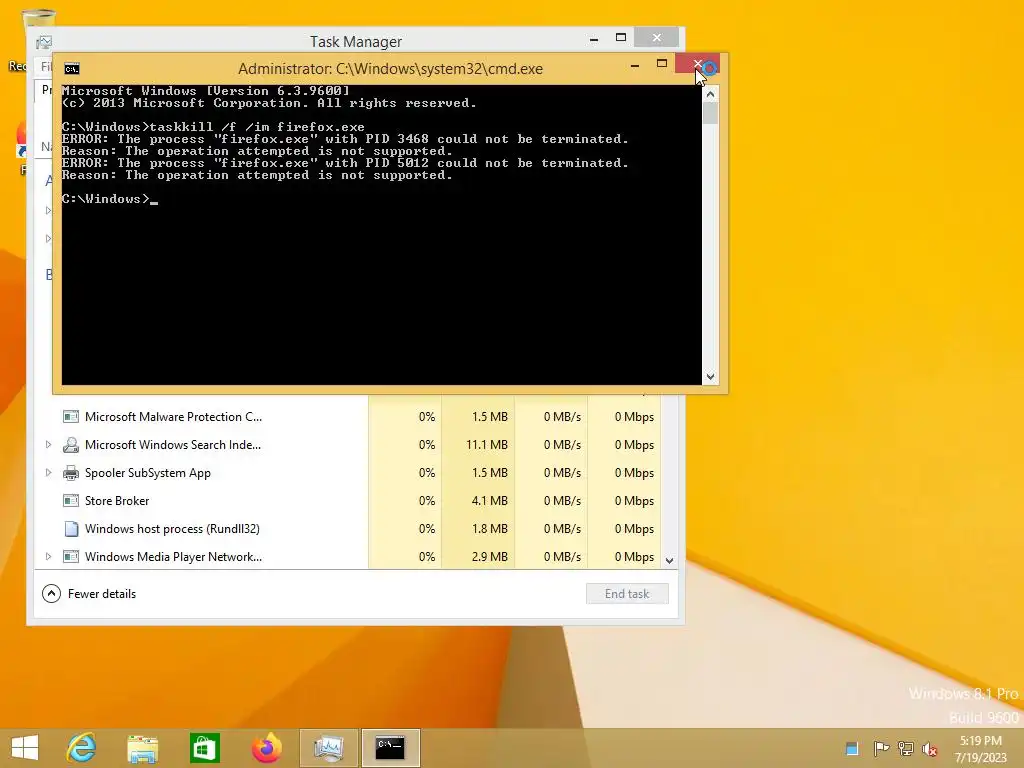
Task: Open the cmd.exe window system menu icon
Action: pyautogui.click(x=72, y=69)
